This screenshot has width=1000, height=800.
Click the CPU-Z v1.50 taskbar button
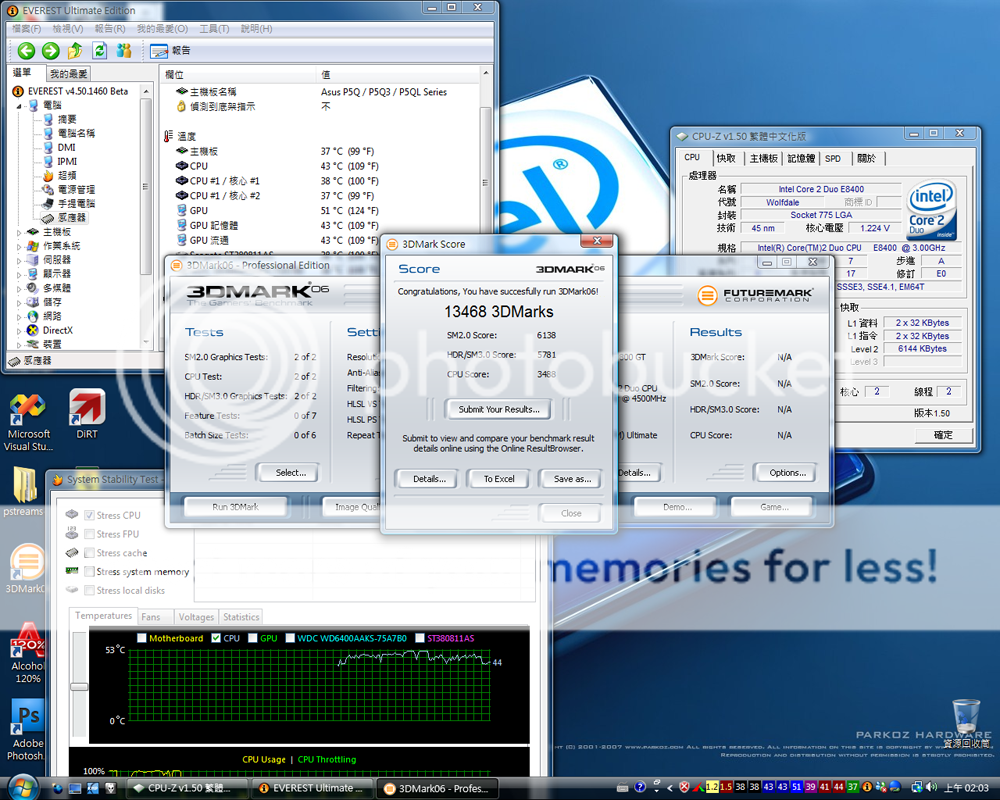pos(188,789)
